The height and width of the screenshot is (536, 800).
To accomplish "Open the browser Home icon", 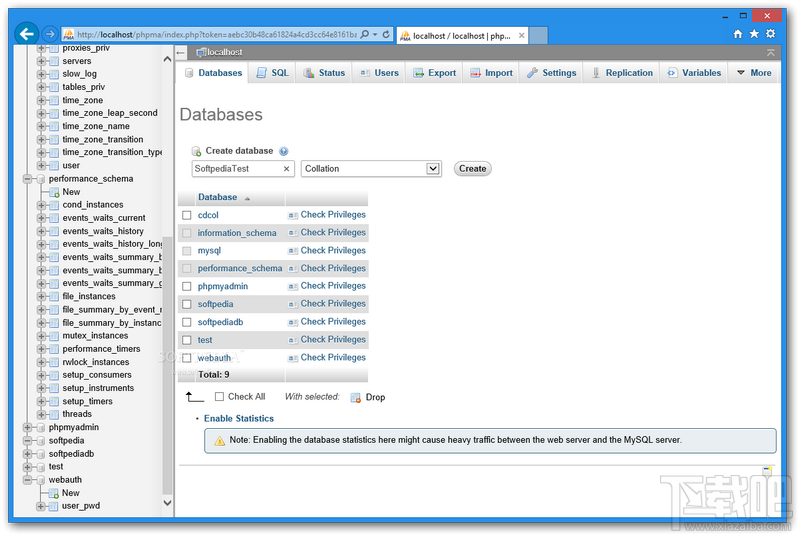I will point(738,34).
